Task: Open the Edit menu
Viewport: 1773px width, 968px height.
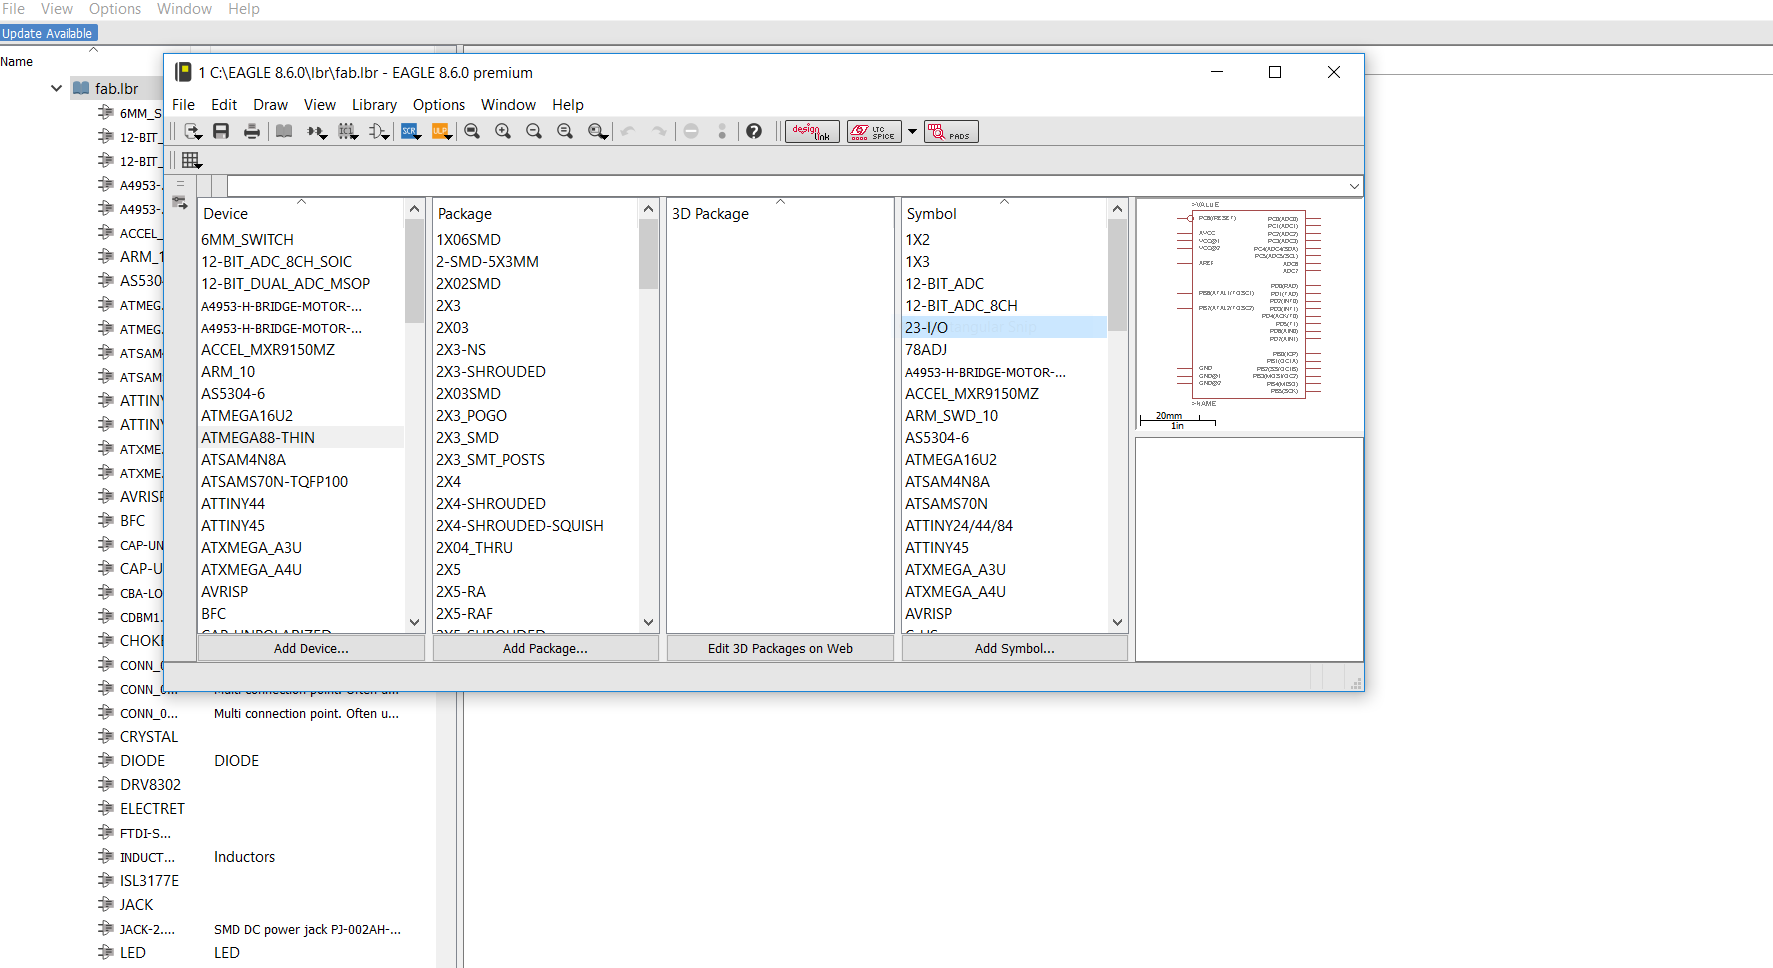Action: click(x=224, y=104)
